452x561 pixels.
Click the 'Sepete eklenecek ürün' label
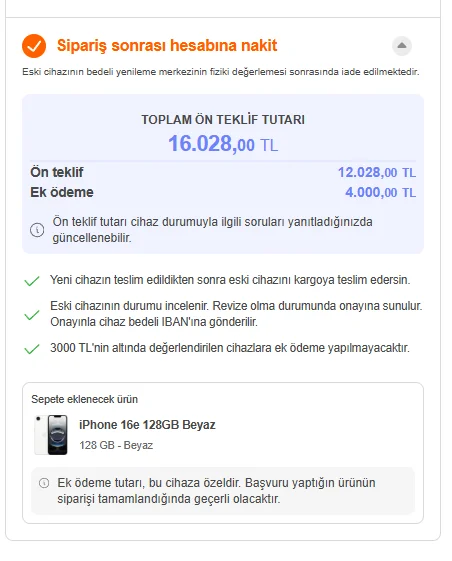(x=84, y=399)
